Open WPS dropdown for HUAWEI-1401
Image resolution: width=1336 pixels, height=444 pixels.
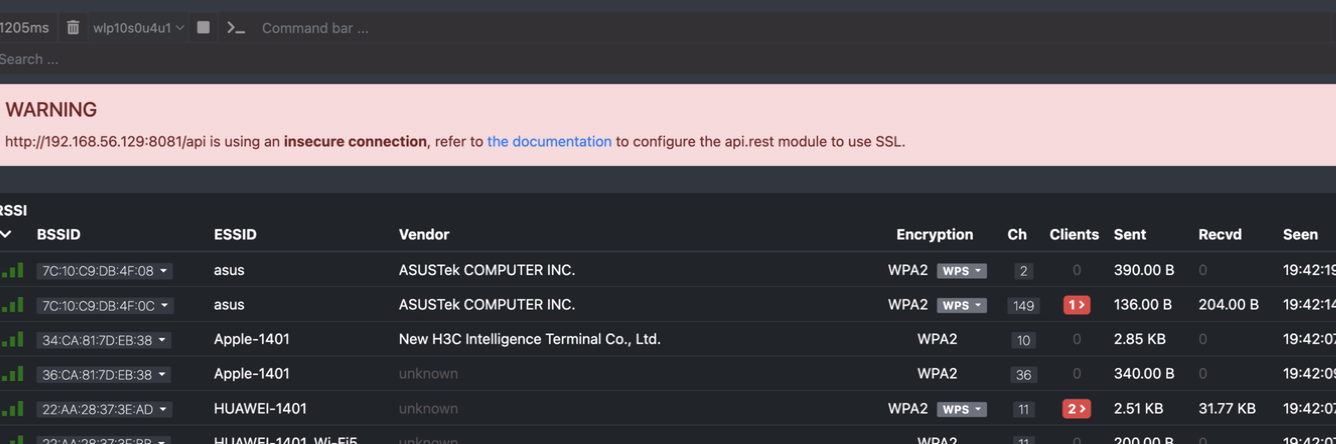pyautogui.click(x=961, y=409)
